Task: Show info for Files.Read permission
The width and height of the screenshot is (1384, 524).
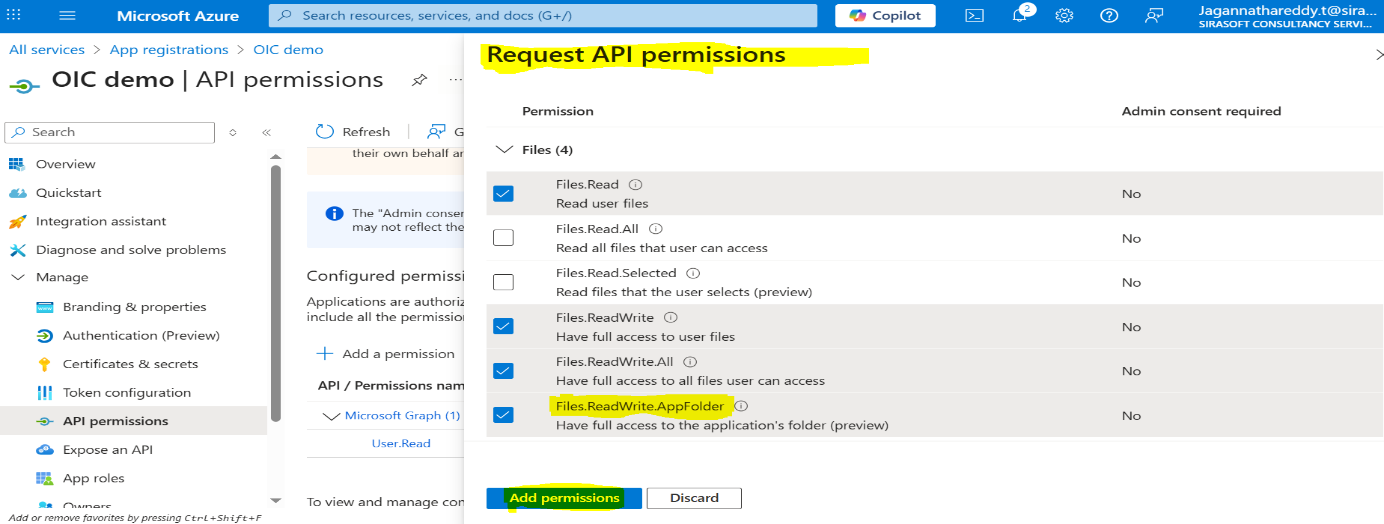Action: tap(635, 184)
